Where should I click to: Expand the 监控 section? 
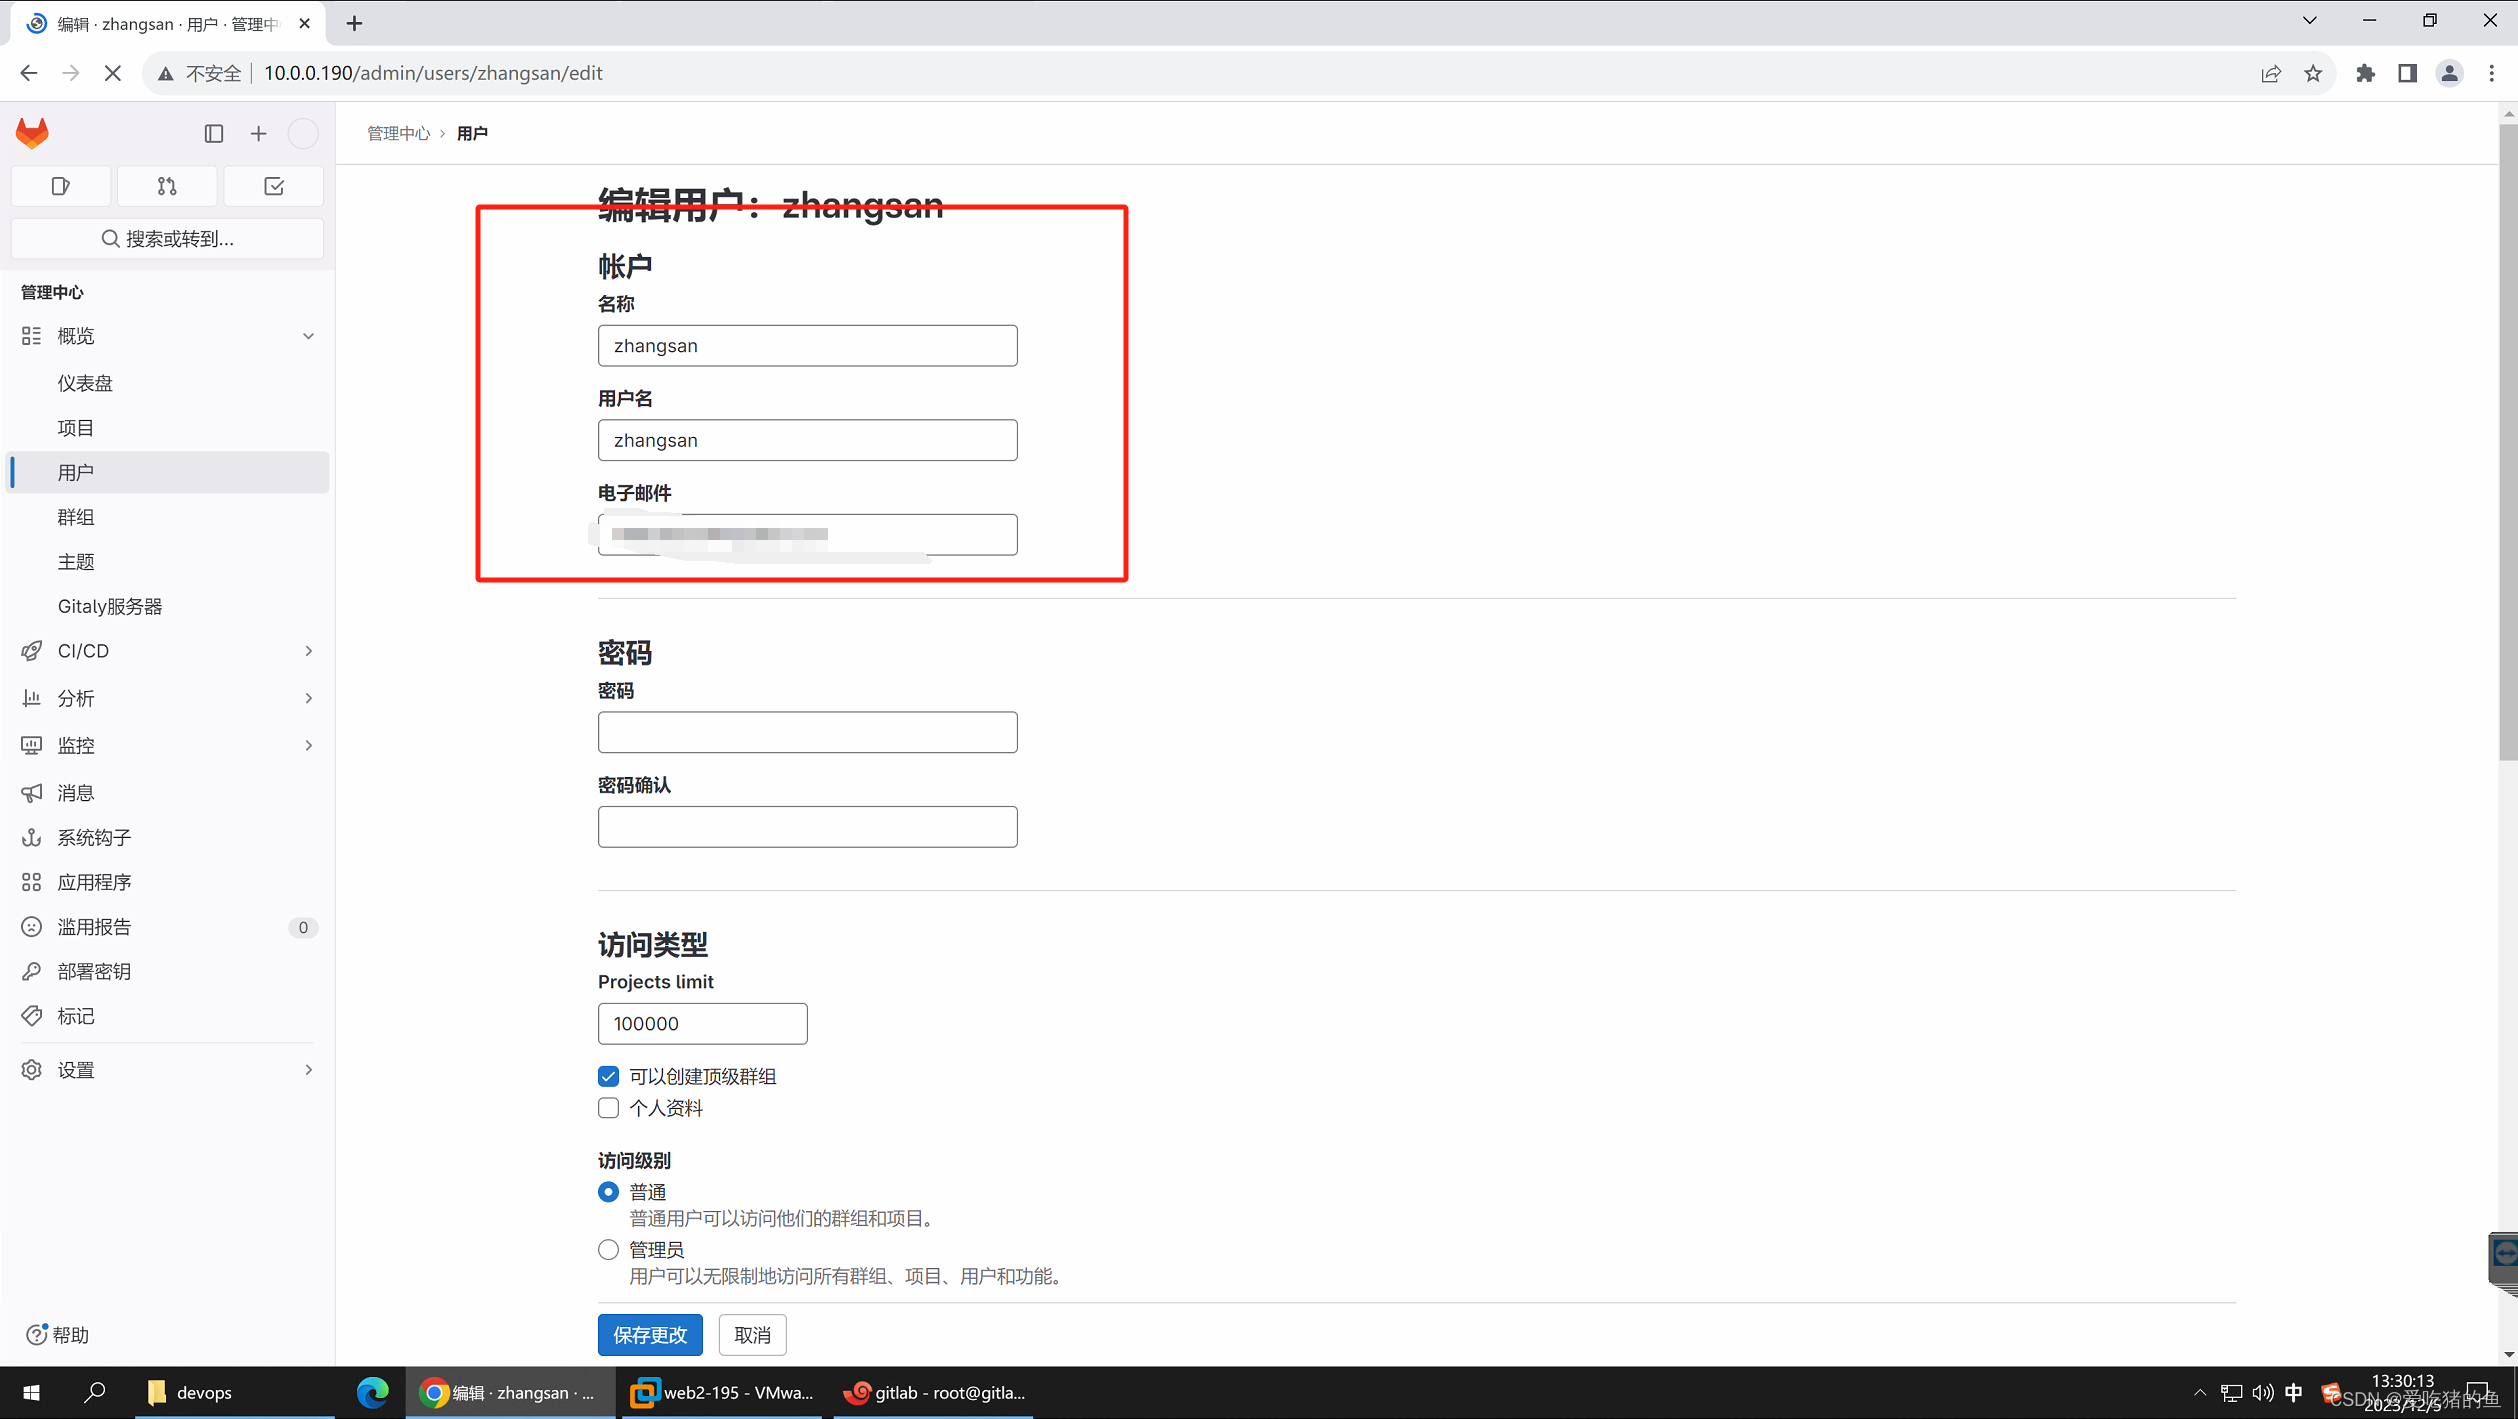point(168,745)
